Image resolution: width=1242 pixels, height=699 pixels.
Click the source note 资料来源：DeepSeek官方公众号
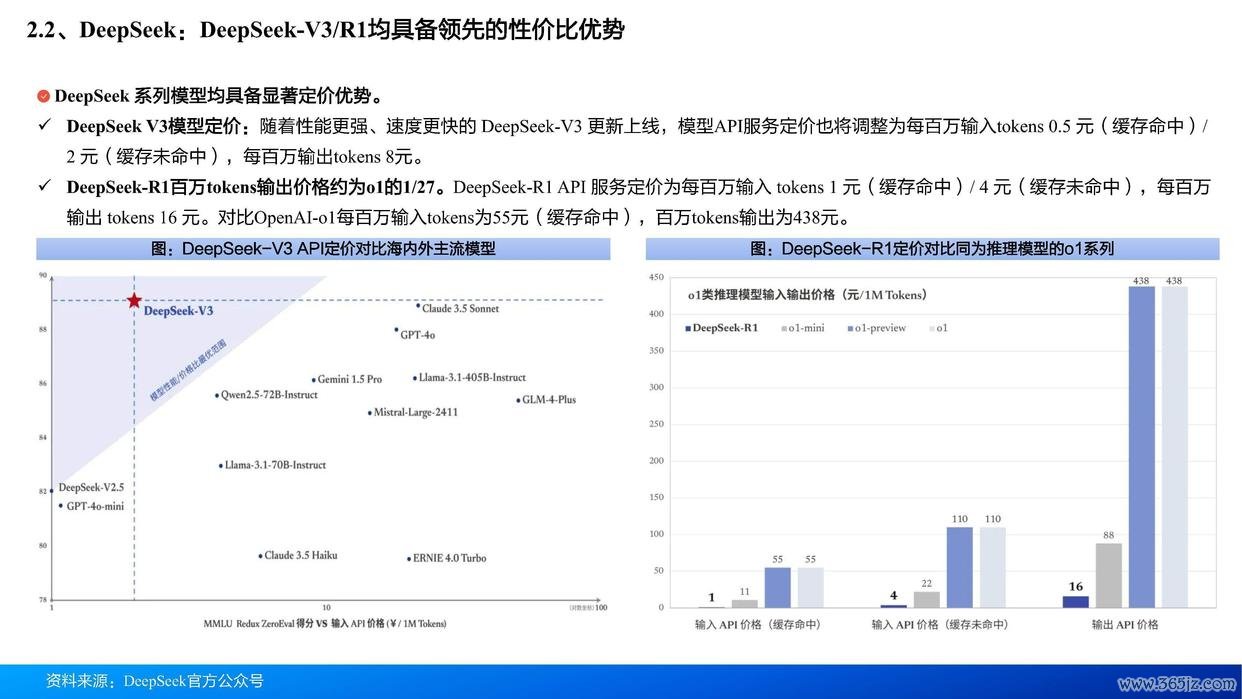click(155, 681)
